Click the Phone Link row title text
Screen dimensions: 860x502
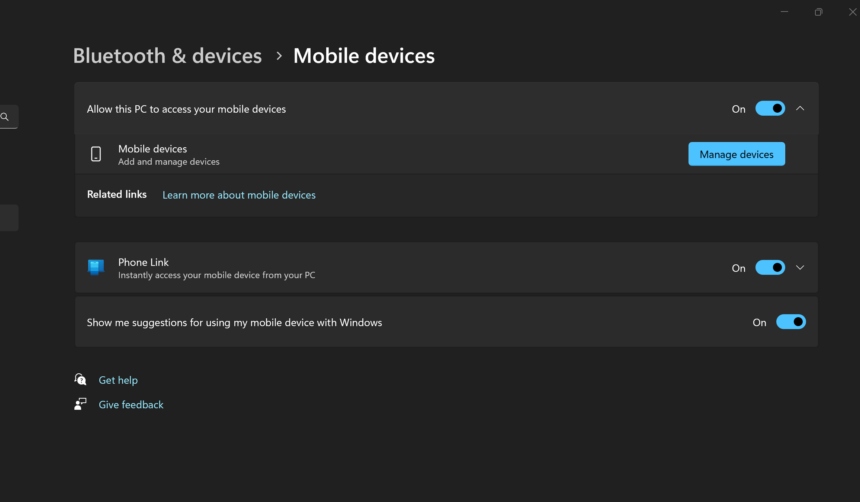[143, 262]
